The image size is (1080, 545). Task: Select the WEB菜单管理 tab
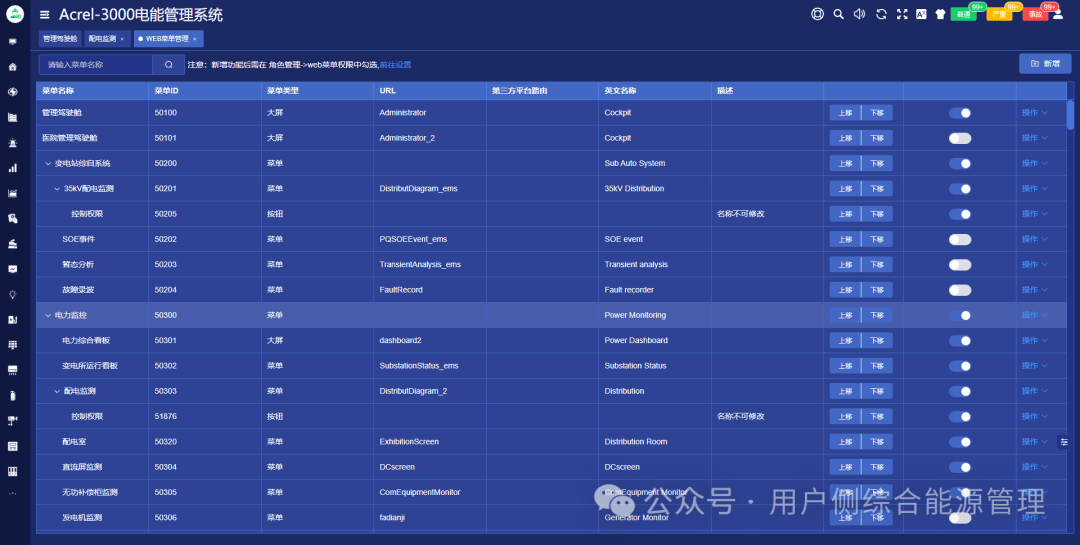pyautogui.click(x=167, y=39)
